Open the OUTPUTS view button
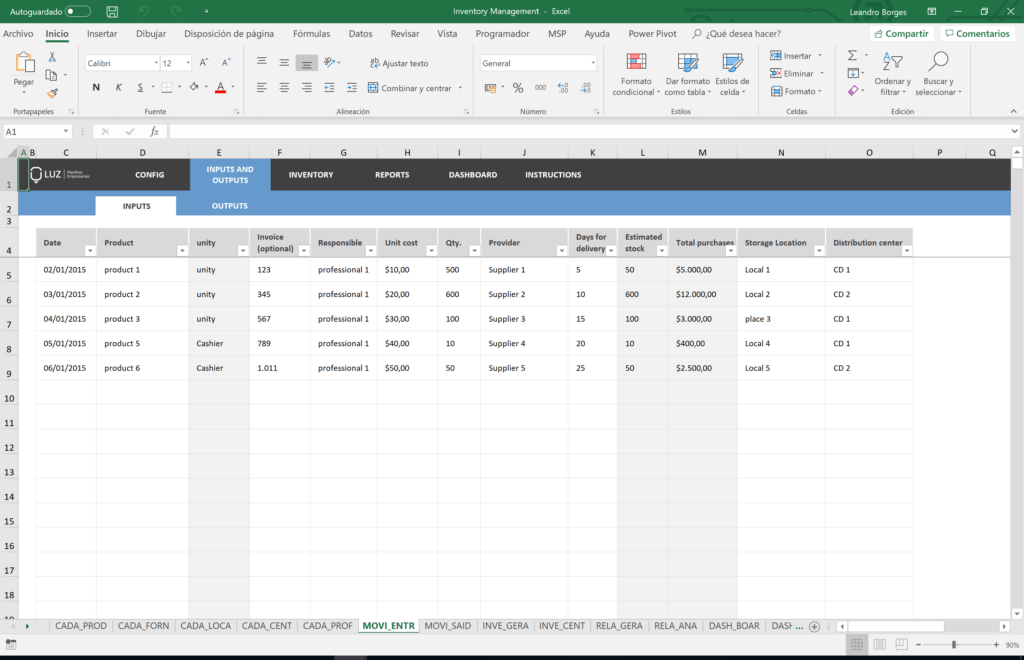The image size is (1024, 660). click(x=229, y=205)
